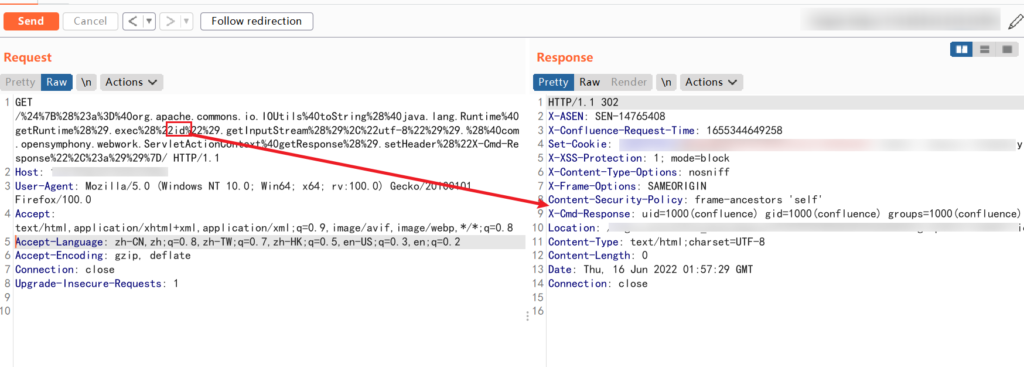Click the X-Confluence-Request-Time header
This screenshot has width=1024, height=367.
tap(665, 131)
